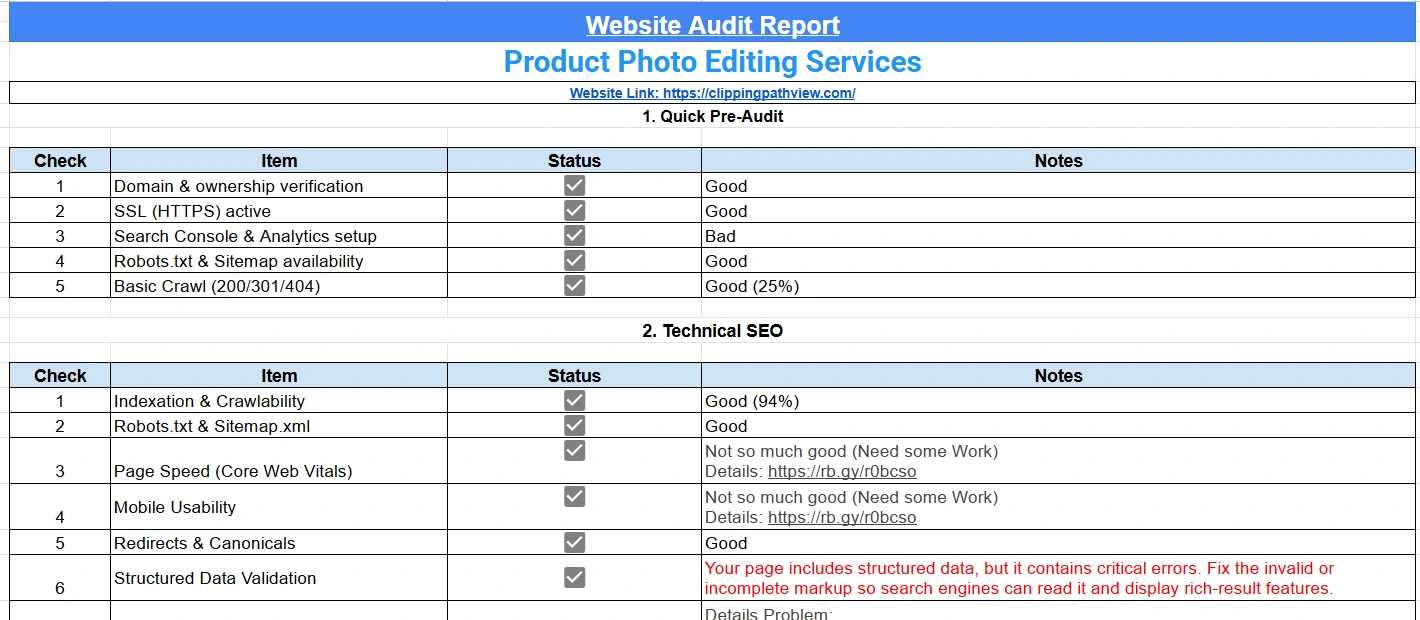
Task: Uncheck the SSL (HTTPS) active status box
Action: (574, 211)
